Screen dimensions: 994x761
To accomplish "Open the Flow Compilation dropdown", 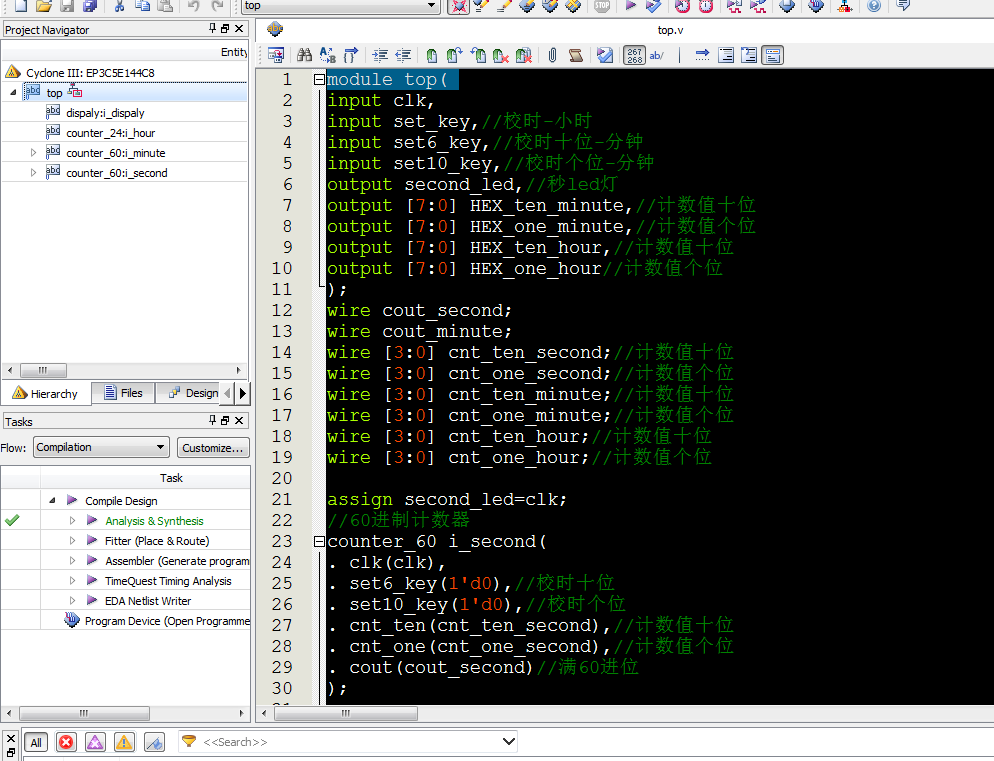I will (101, 447).
